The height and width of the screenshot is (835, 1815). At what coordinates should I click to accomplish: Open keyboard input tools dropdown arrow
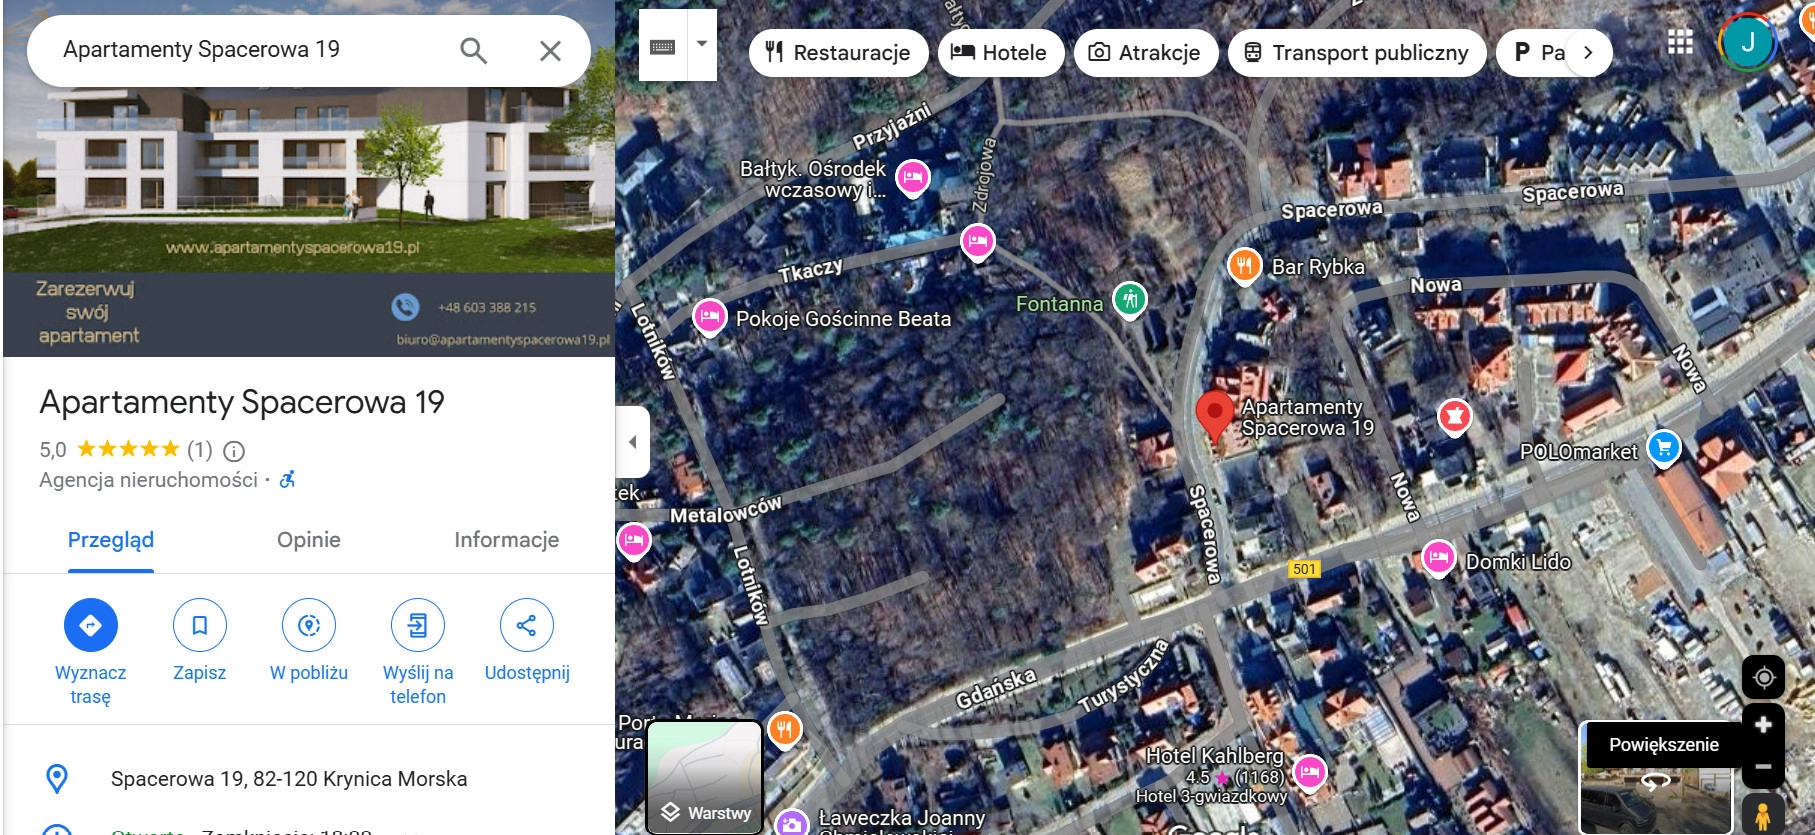[702, 44]
